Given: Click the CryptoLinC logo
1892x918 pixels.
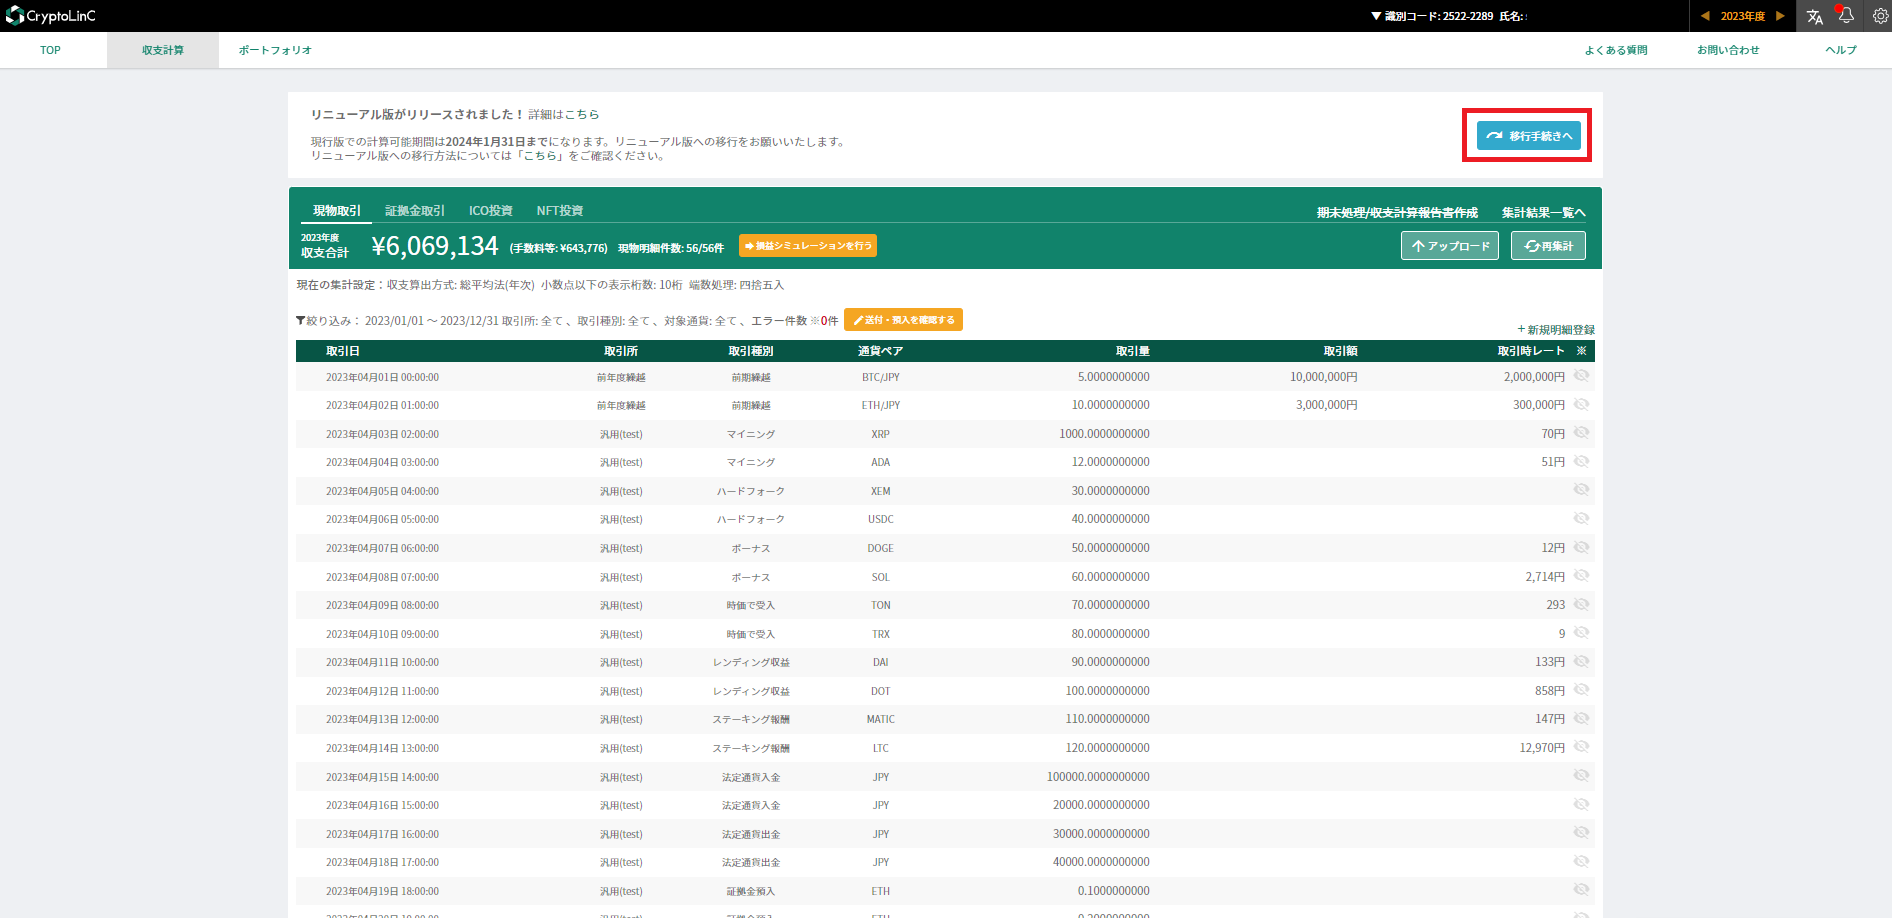Looking at the screenshot, I should click(x=50, y=16).
